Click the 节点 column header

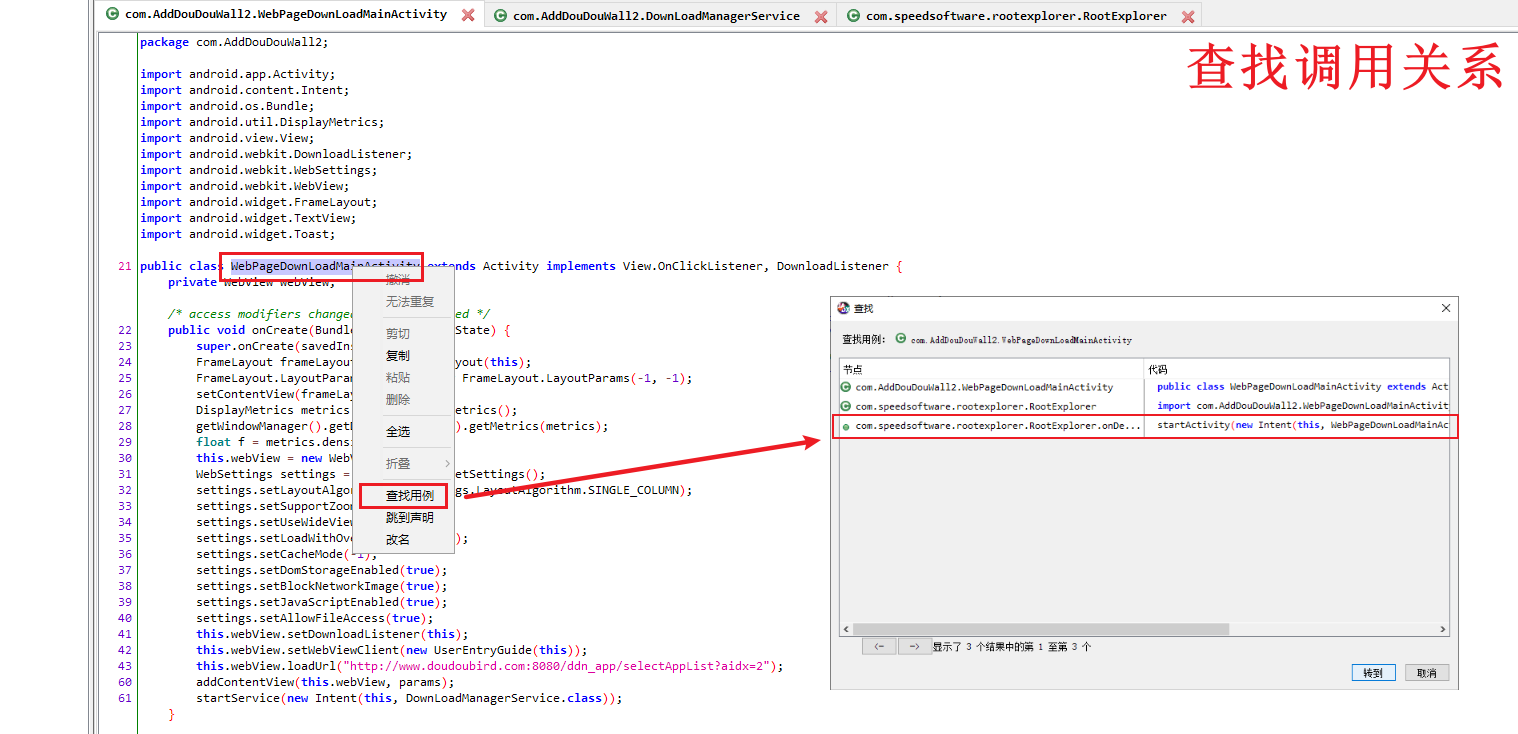991,368
